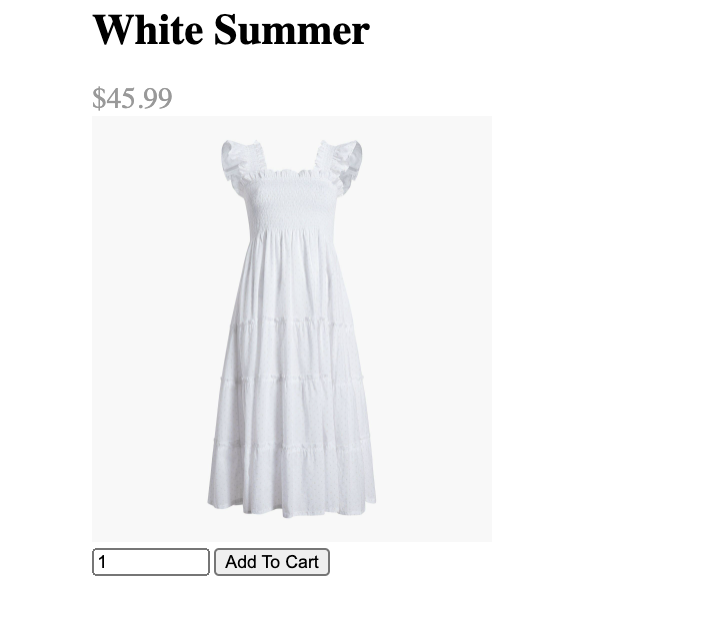Viewport: 706px width, 634px height.
Task: Click the gray background right of the dress
Action: click(434, 329)
